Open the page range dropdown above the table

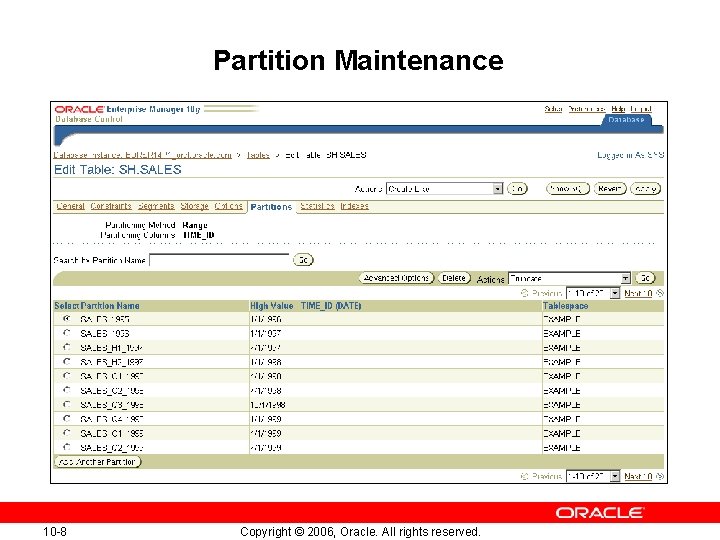(x=593, y=293)
